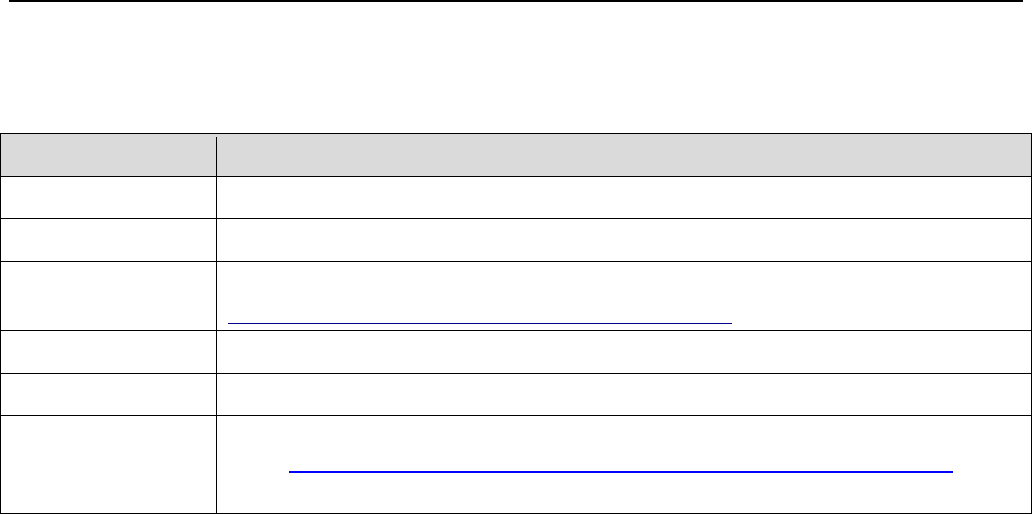The height and width of the screenshot is (514, 1032).
Task: Select the left cell of the fifth body row
Action: tap(109, 396)
